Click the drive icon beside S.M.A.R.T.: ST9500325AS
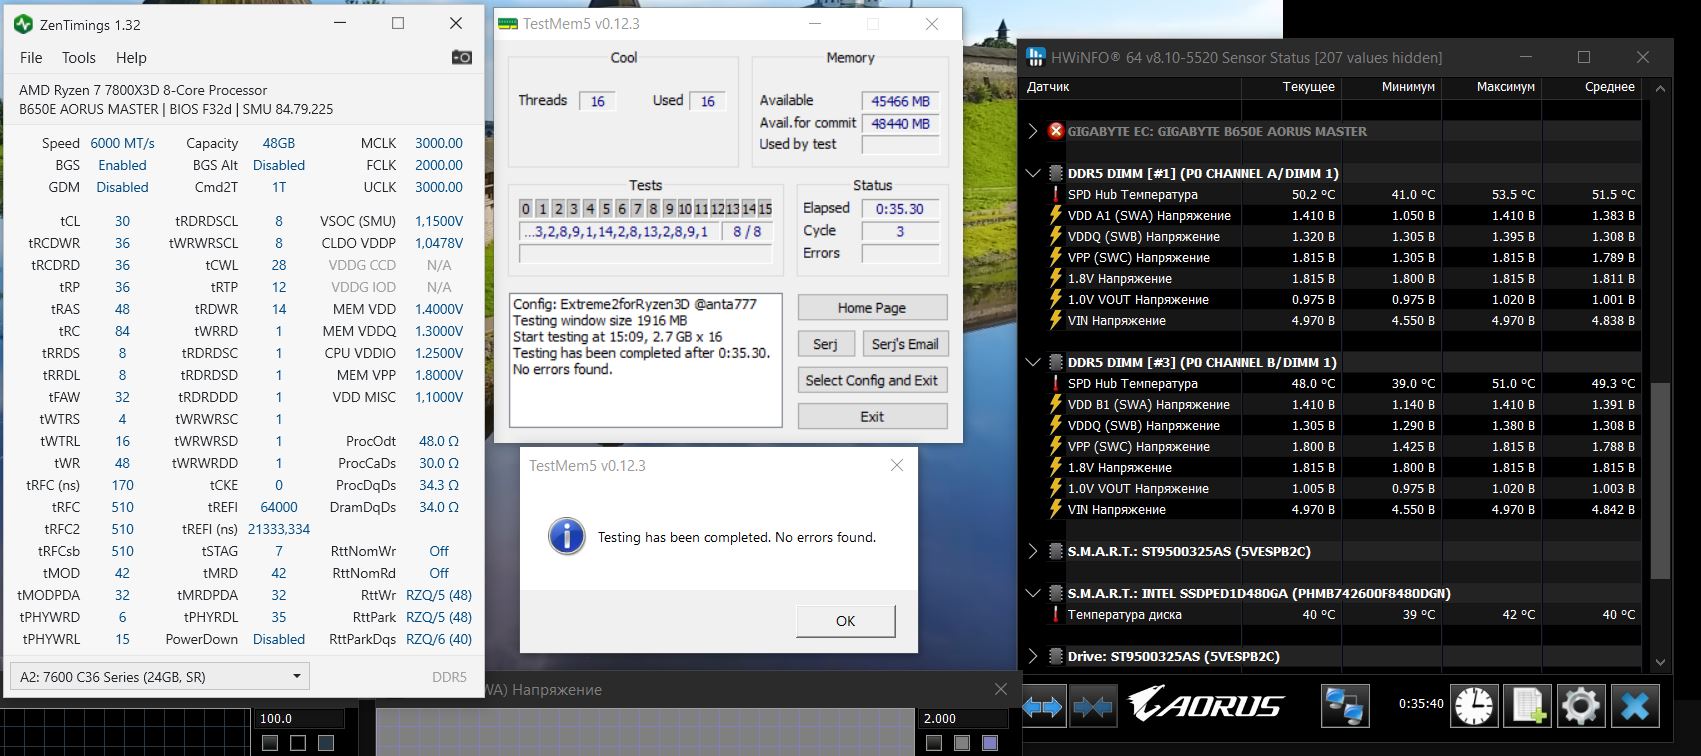 (x=1055, y=551)
